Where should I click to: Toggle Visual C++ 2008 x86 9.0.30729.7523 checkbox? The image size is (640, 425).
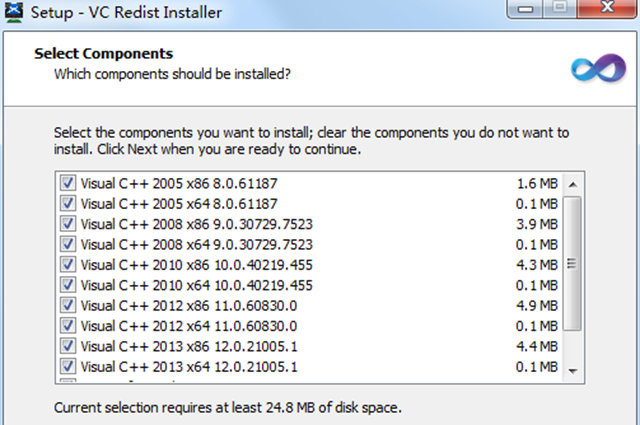(x=68, y=224)
